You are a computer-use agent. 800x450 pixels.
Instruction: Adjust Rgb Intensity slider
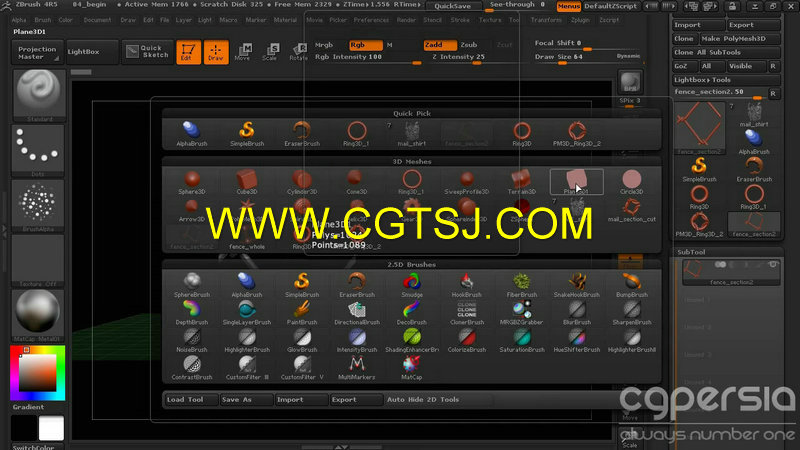(x=368, y=58)
